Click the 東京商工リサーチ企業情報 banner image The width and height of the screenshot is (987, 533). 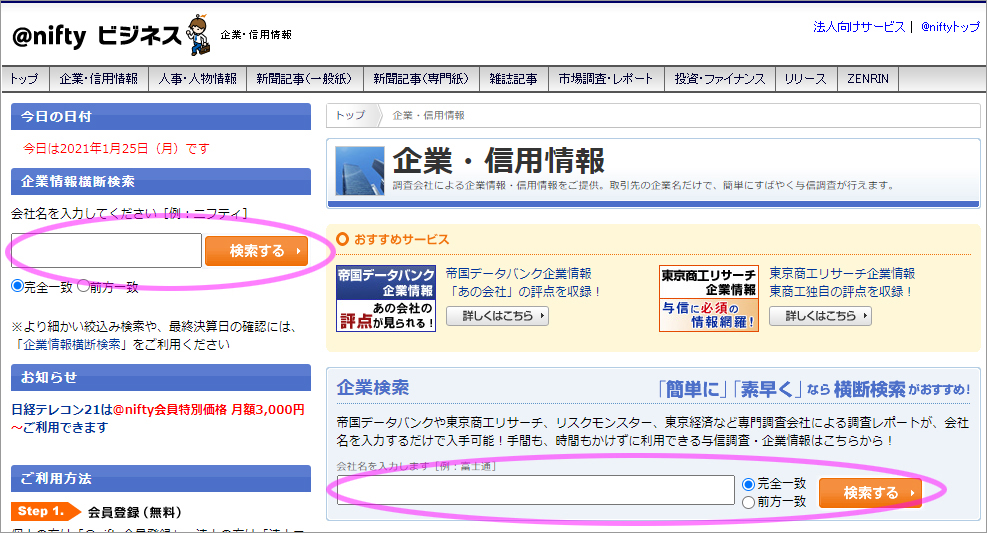pos(709,298)
